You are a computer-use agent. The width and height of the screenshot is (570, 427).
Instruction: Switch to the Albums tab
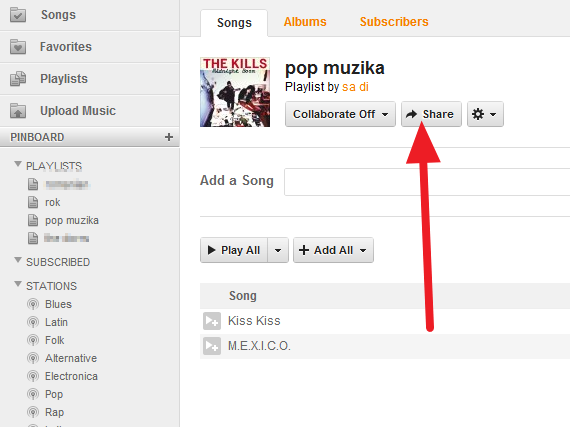[305, 22]
